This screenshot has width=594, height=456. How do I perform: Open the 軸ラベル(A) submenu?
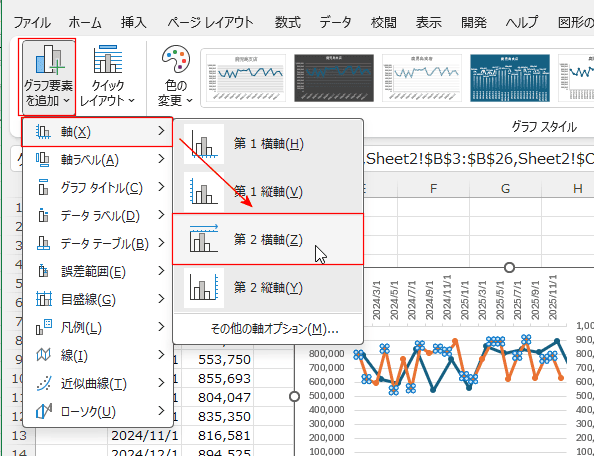coord(97,160)
